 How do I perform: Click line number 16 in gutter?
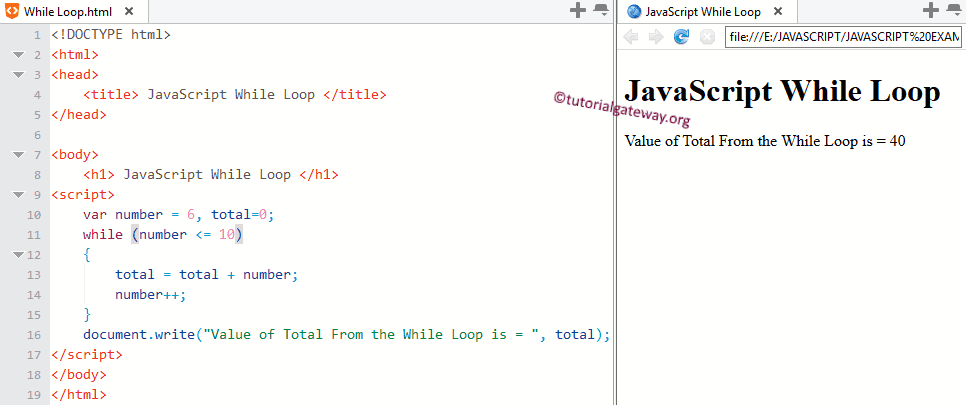coord(34,335)
